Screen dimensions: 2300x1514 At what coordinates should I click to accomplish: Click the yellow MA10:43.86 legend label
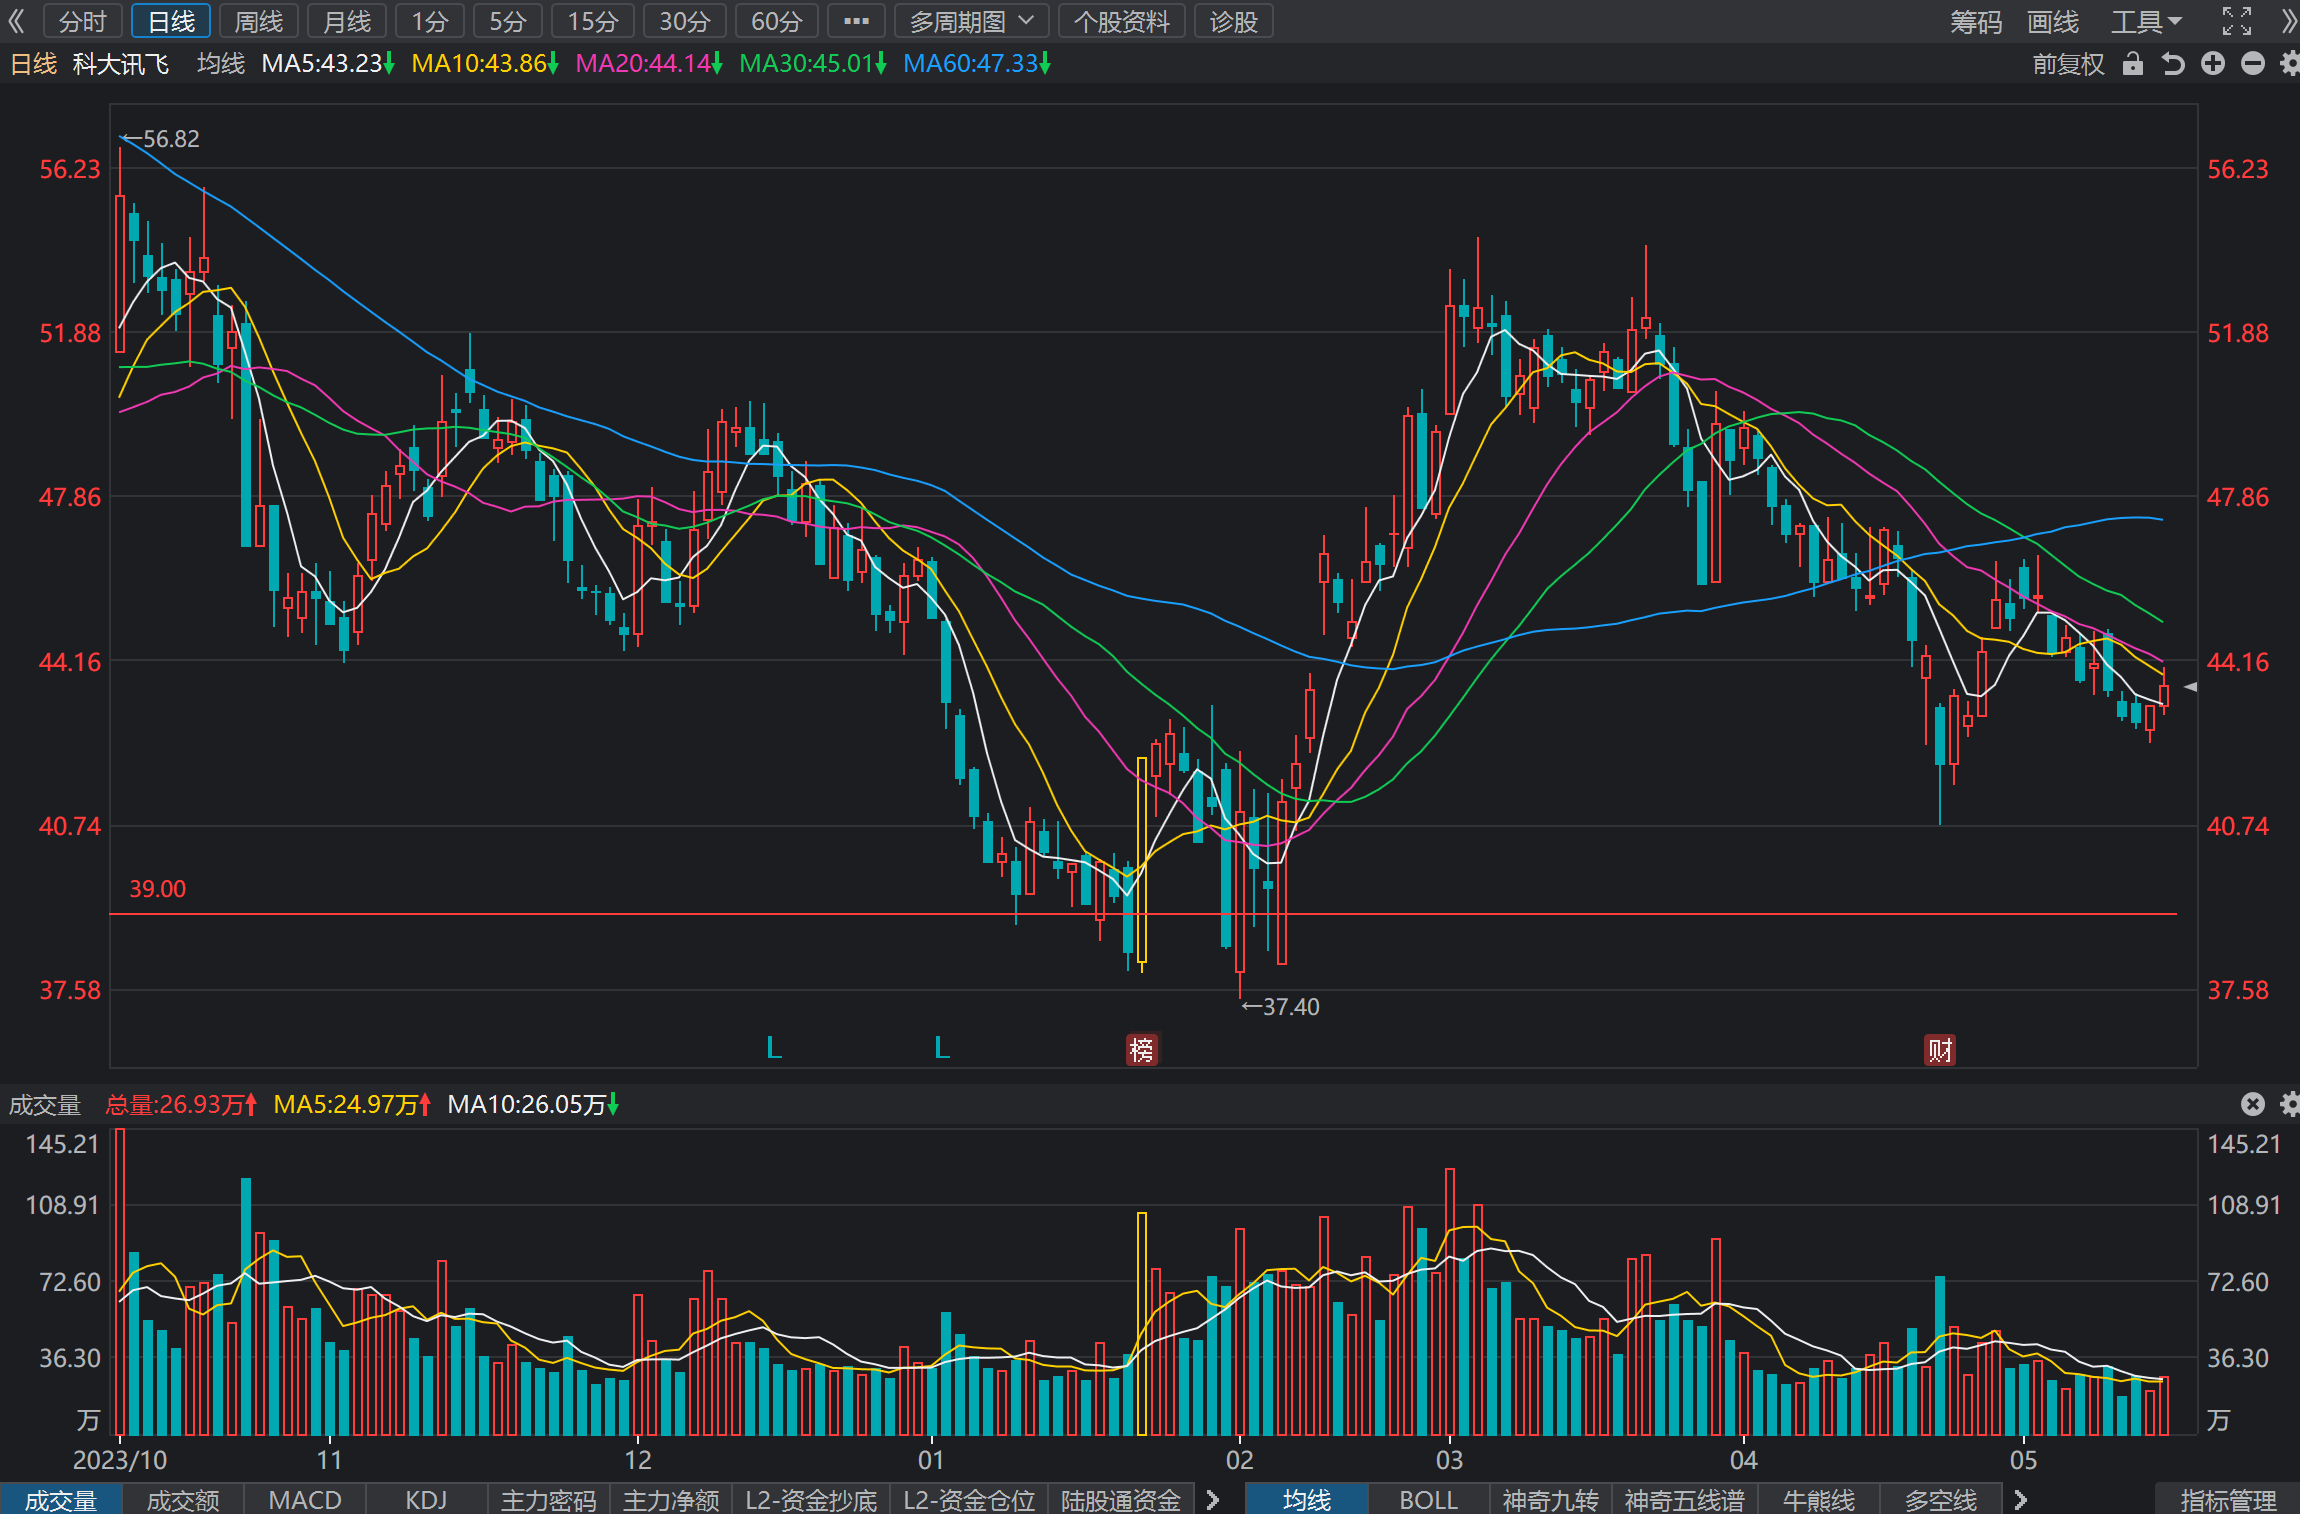click(x=485, y=64)
